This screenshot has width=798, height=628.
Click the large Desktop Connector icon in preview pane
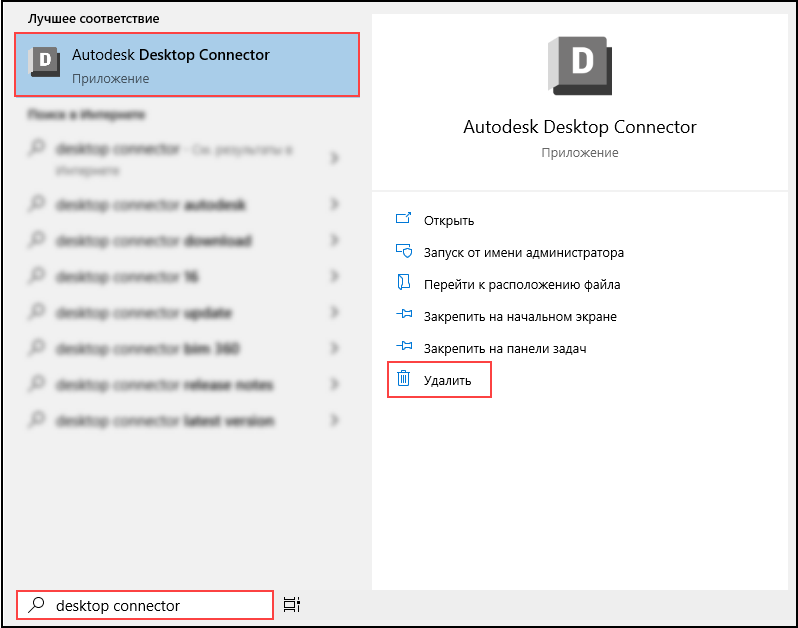(580, 66)
